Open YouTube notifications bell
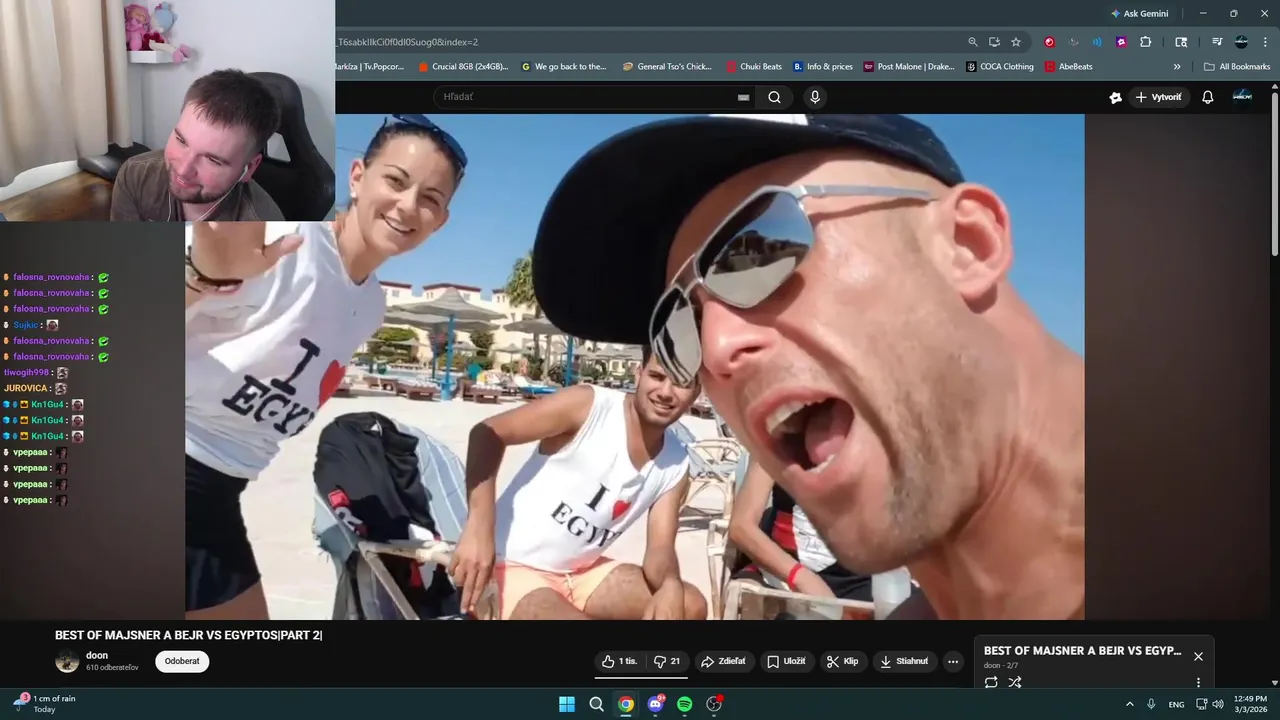1280x720 pixels. click(1207, 97)
